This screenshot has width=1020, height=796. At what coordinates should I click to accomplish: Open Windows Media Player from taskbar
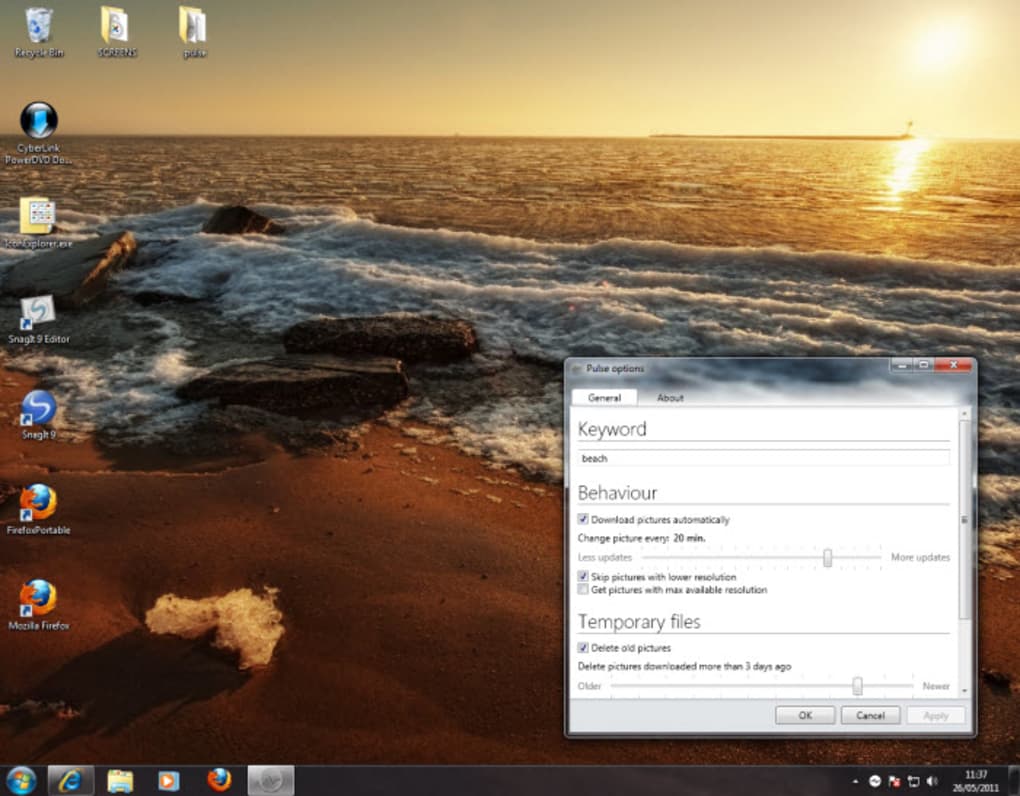(169, 780)
